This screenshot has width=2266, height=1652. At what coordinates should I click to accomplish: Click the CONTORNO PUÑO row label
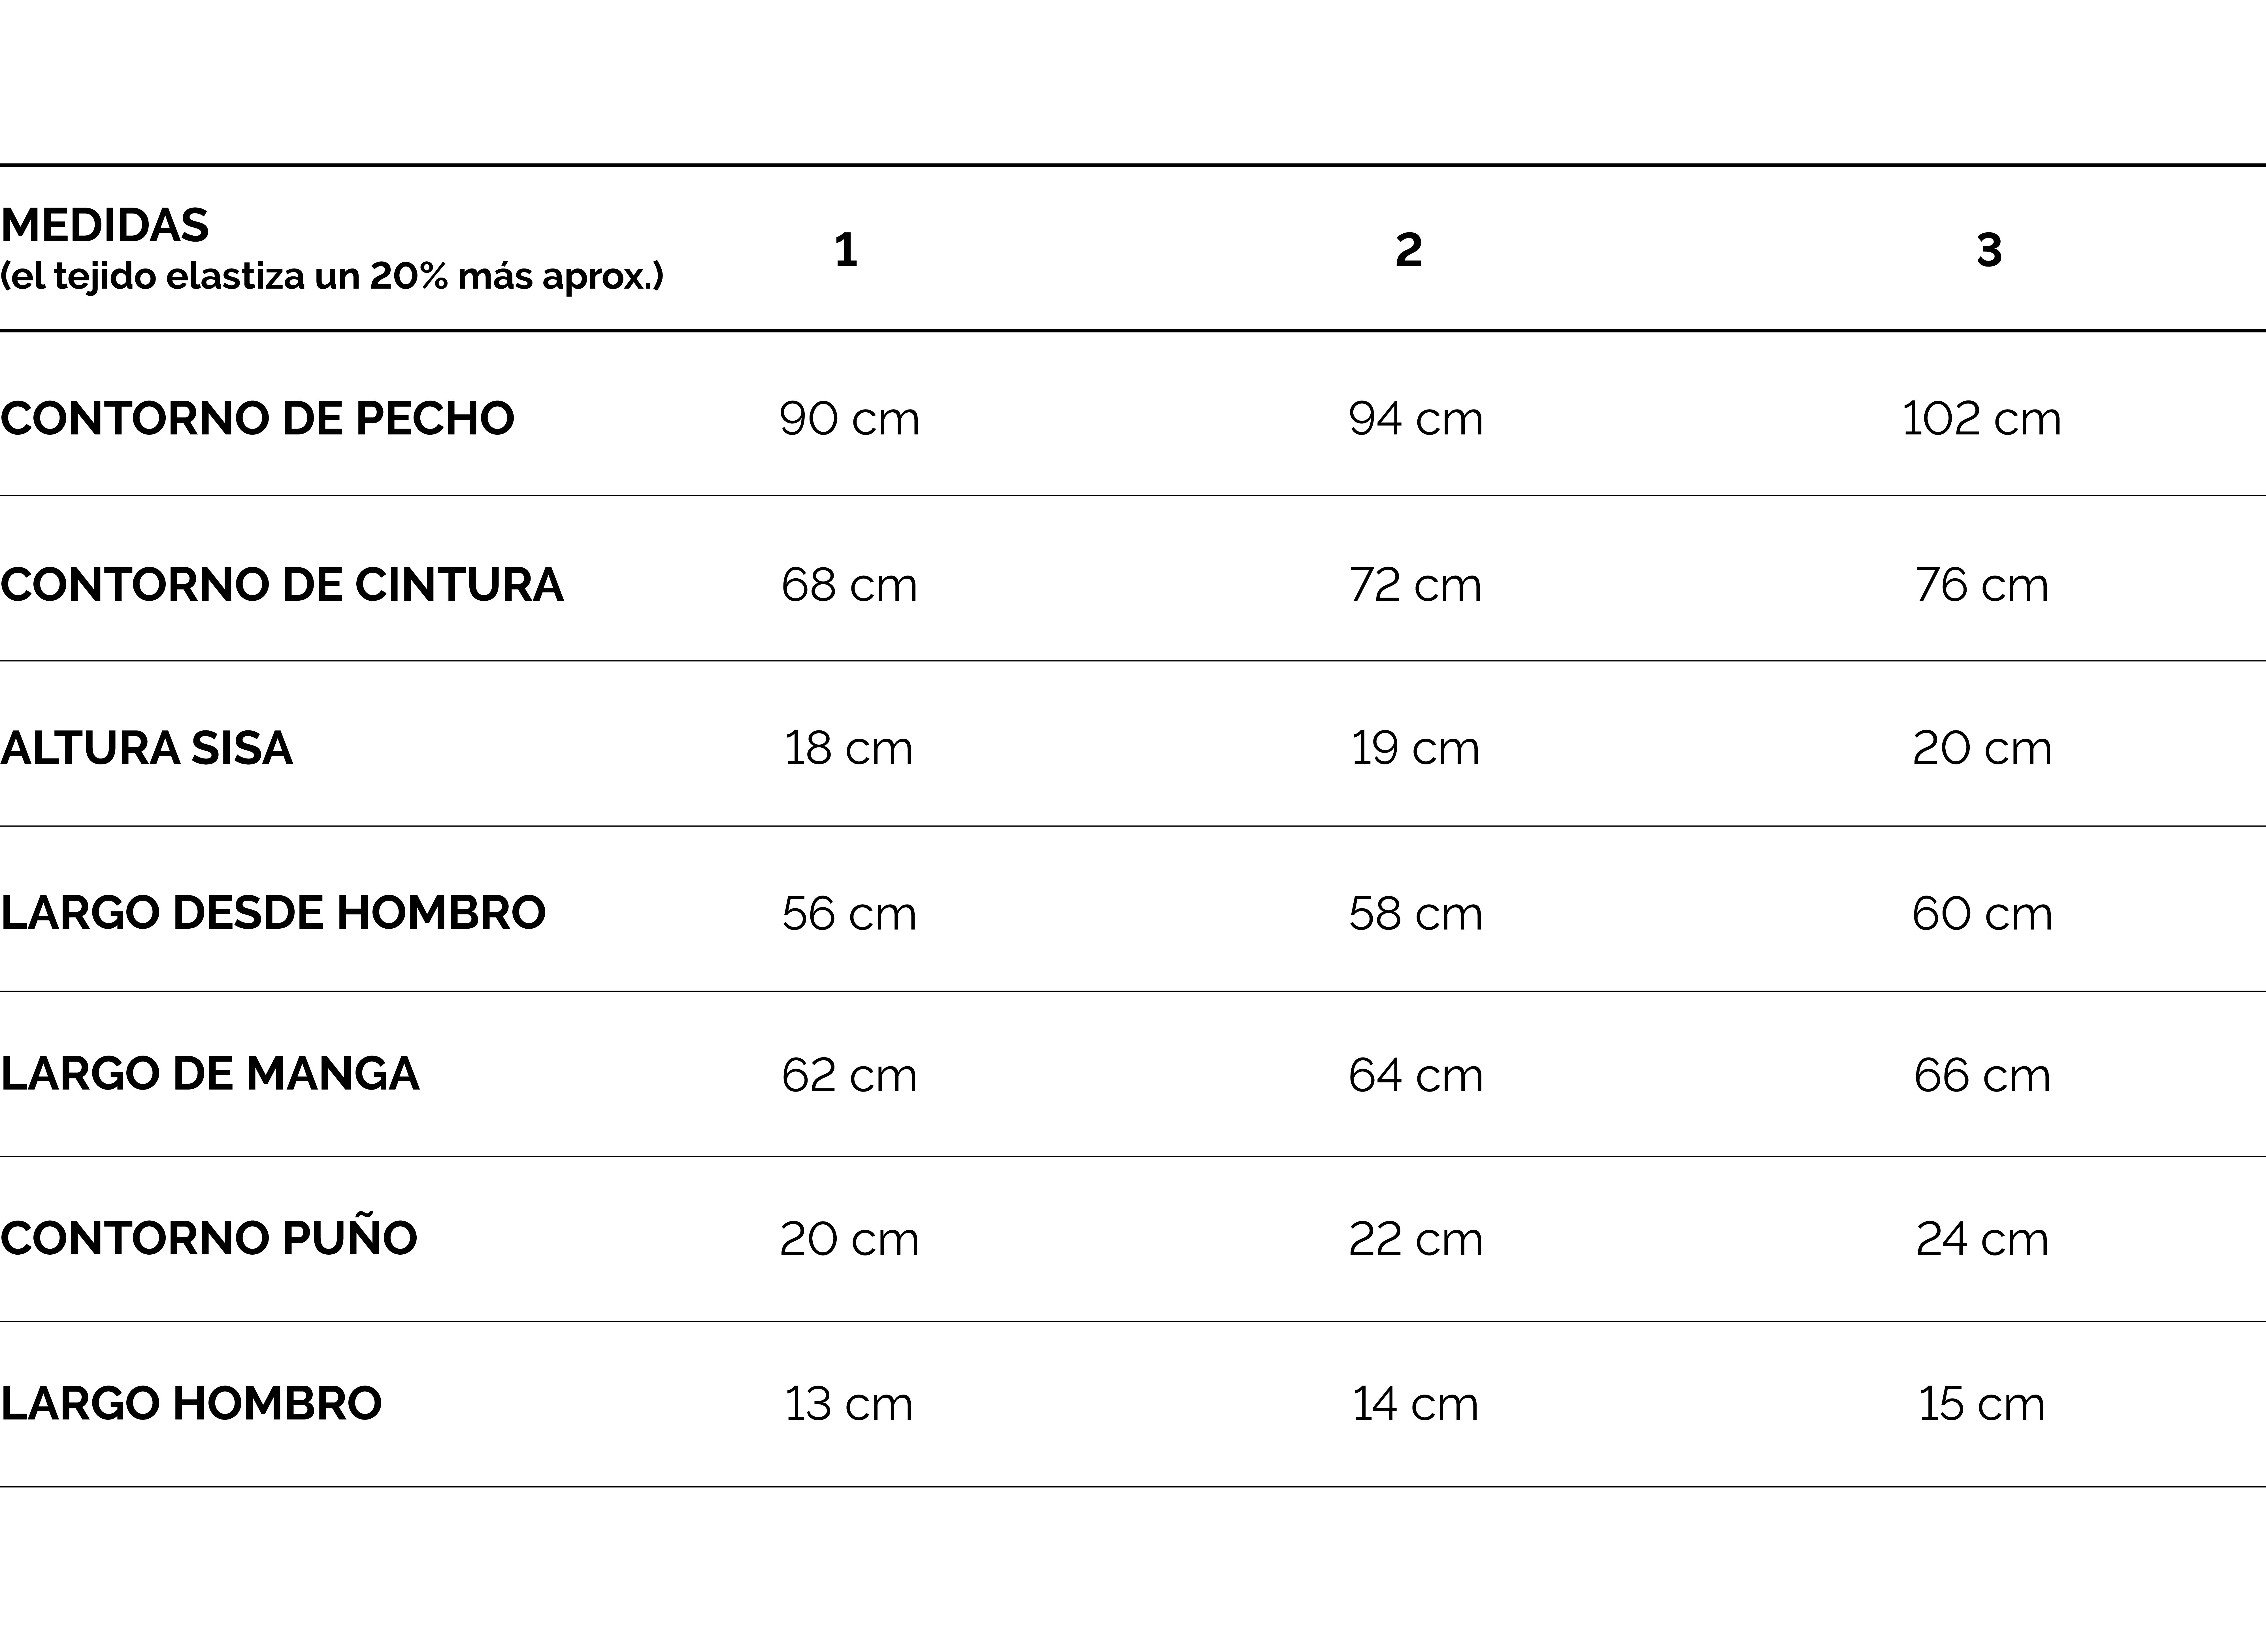tap(209, 1238)
